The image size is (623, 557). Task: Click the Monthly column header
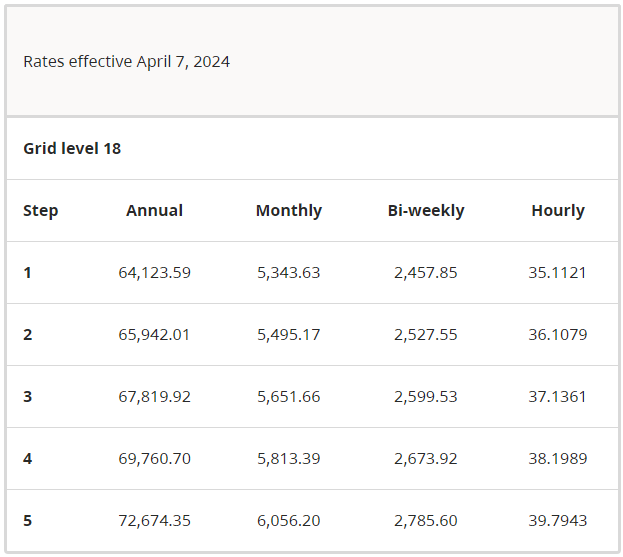click(288, 211)
